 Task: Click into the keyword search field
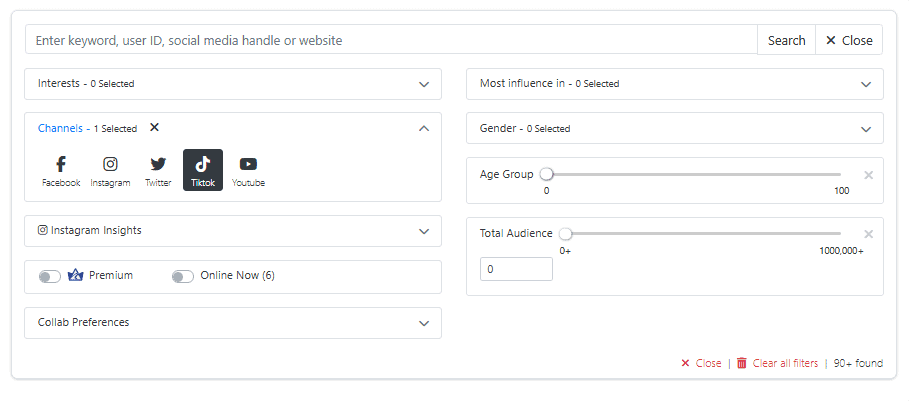coord(391,40)
